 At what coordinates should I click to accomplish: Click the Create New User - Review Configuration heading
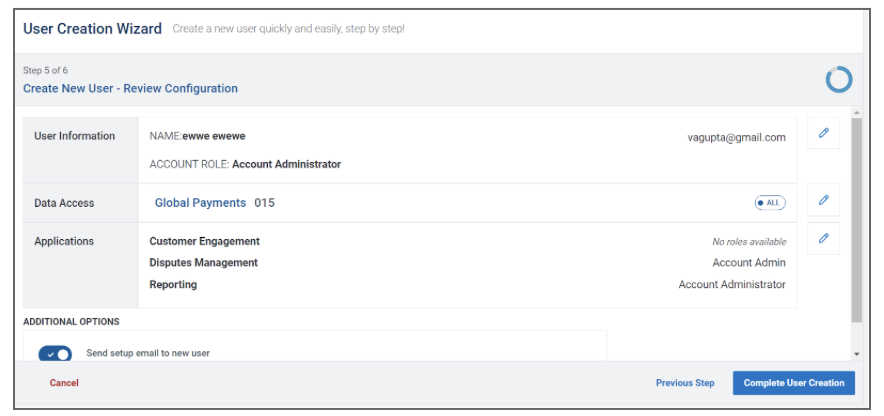point(130,89)
